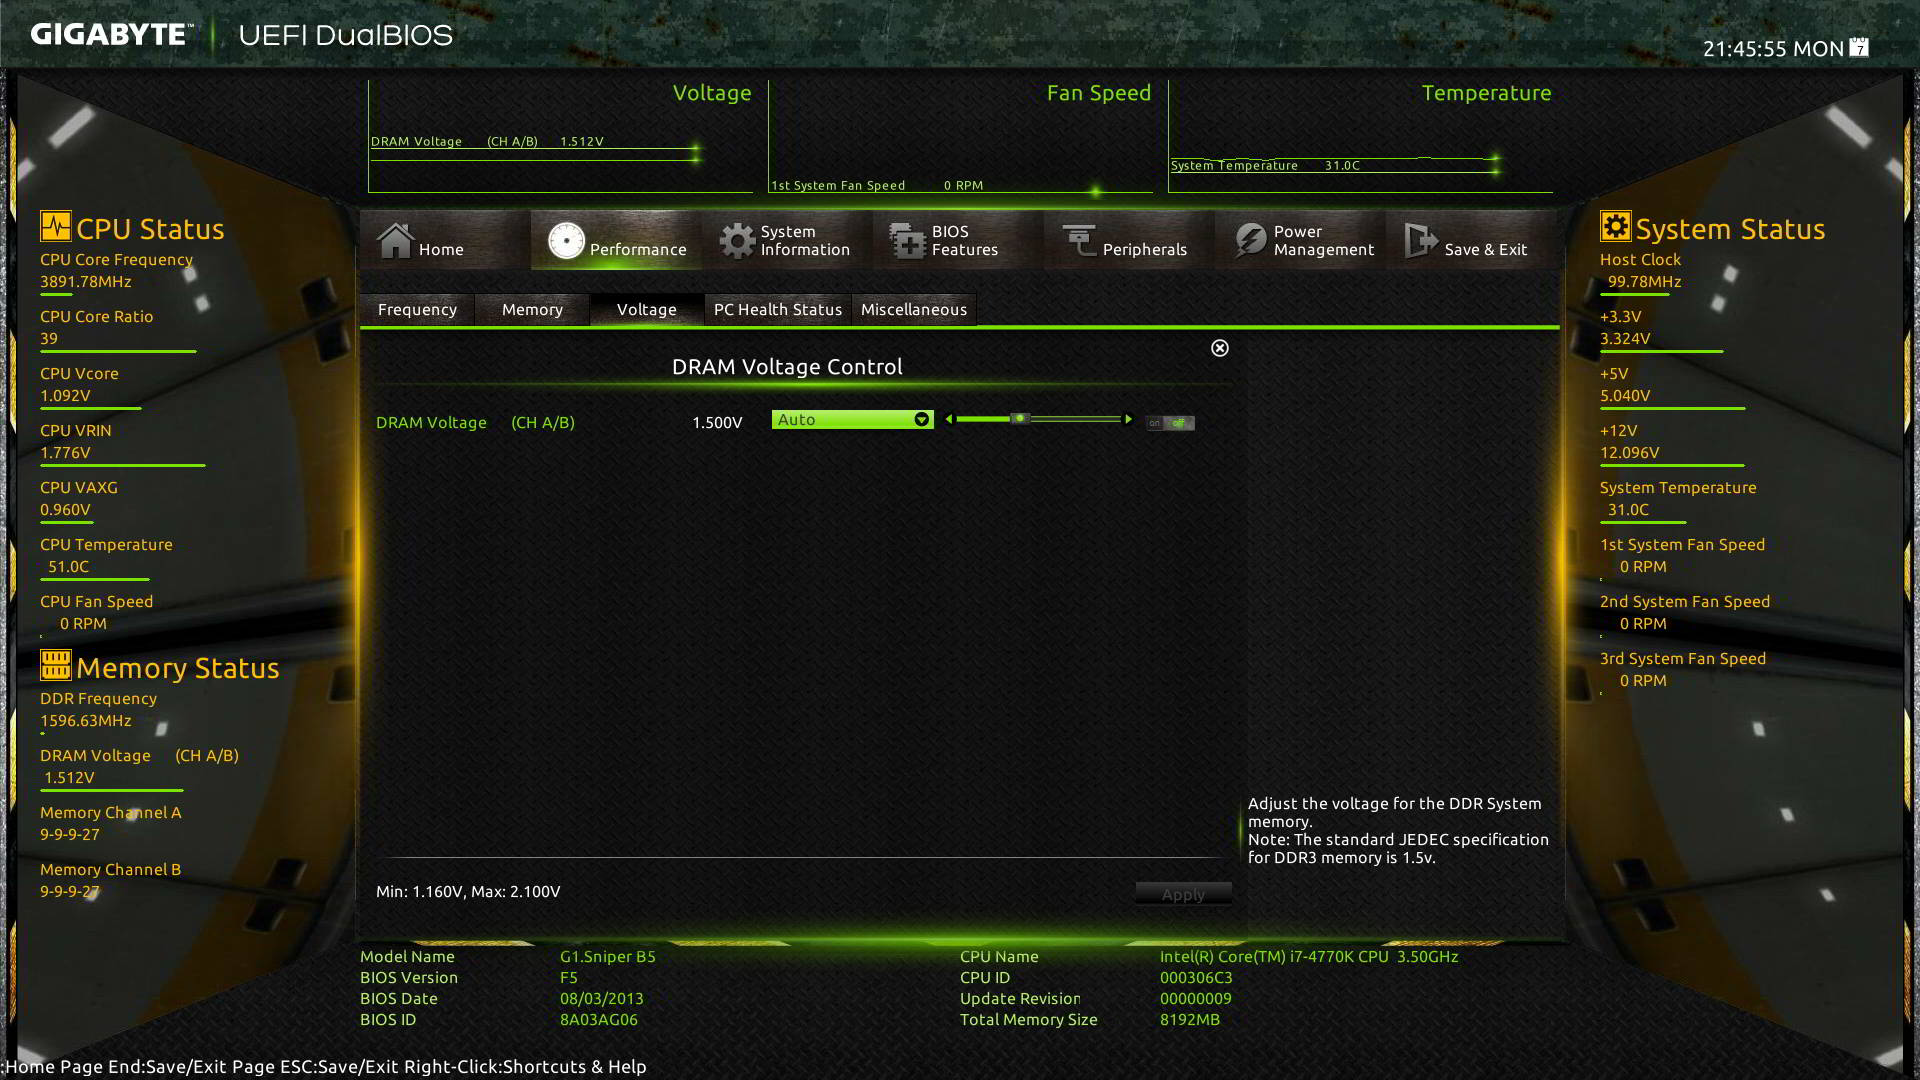Click the Total Memory Size value 8192MB
Viewport: 1920px width, 1080px height.
pyautogui.click(x=1190, y=1020)
